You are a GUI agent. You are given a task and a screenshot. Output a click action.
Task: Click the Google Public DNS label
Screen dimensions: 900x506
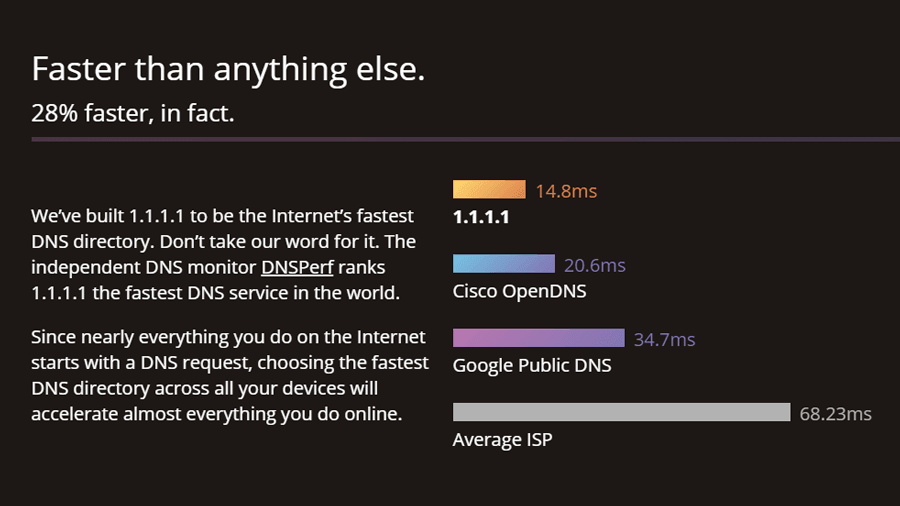(531, 366)
